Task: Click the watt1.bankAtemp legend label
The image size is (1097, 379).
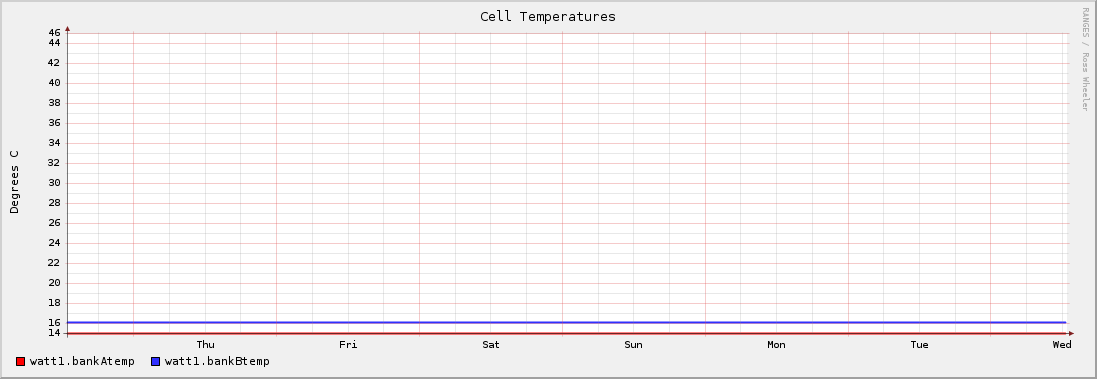Action: pos(82,362)
